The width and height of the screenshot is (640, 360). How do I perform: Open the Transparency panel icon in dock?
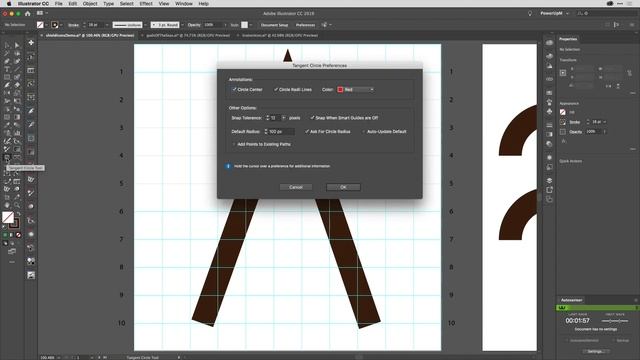click(549, 144)
